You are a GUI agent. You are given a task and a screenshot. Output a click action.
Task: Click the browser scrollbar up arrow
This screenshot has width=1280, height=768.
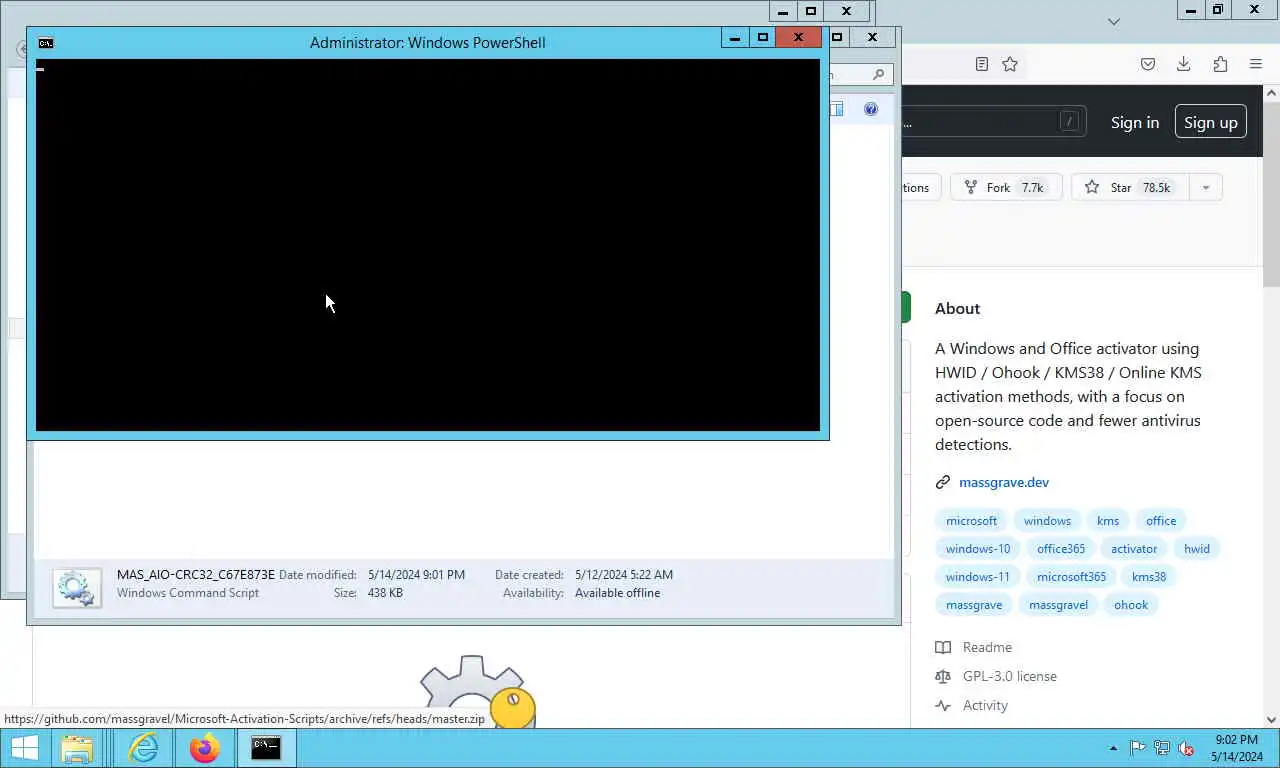click(1271, 93)
